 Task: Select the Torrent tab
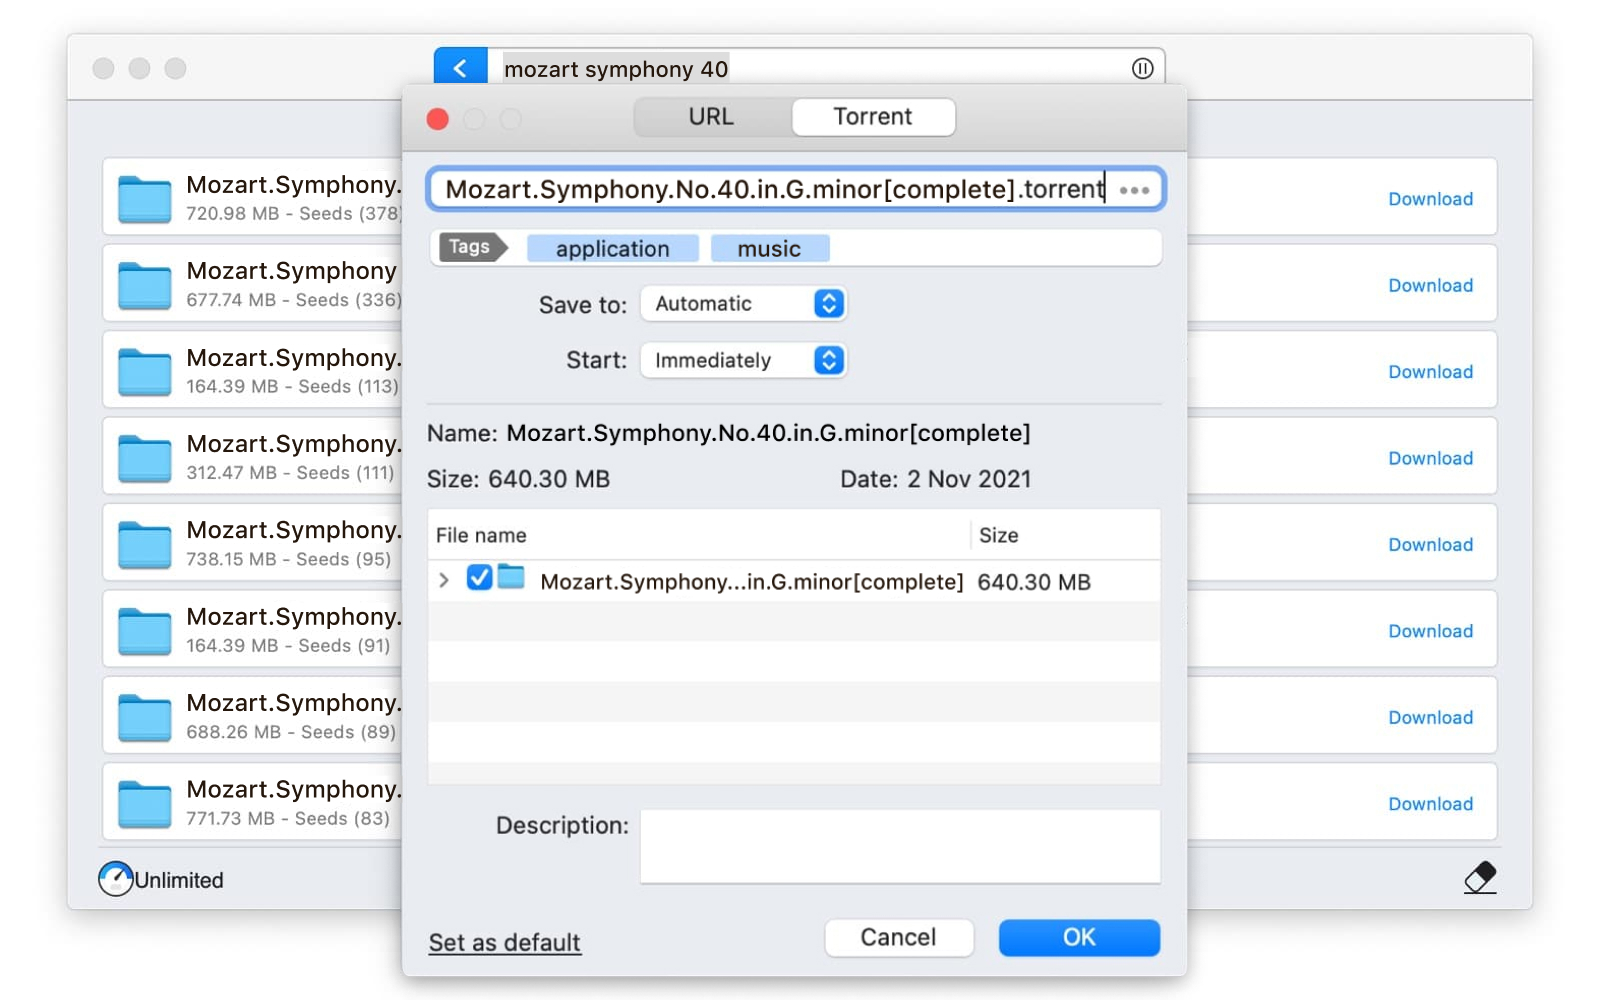coord(872,117)
